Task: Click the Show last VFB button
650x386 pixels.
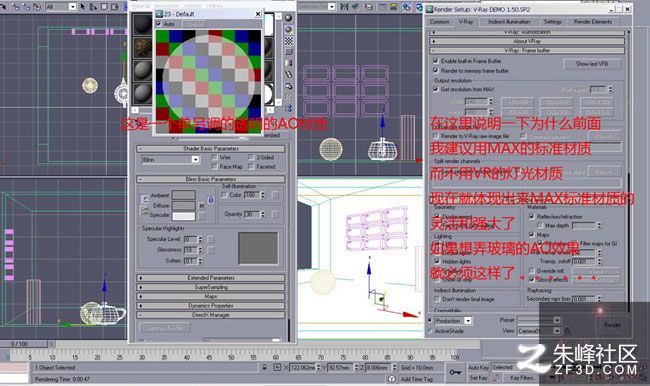Action: click(592, 64)
